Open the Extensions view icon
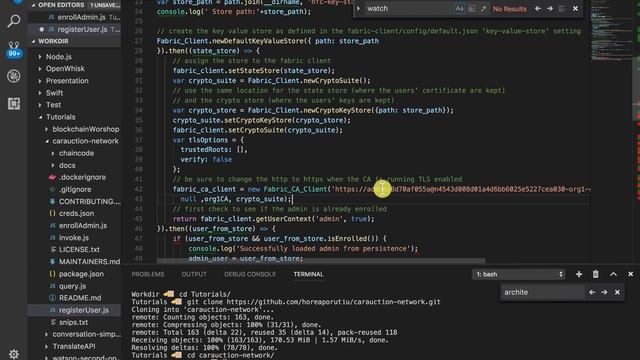 tap(13, 104)
